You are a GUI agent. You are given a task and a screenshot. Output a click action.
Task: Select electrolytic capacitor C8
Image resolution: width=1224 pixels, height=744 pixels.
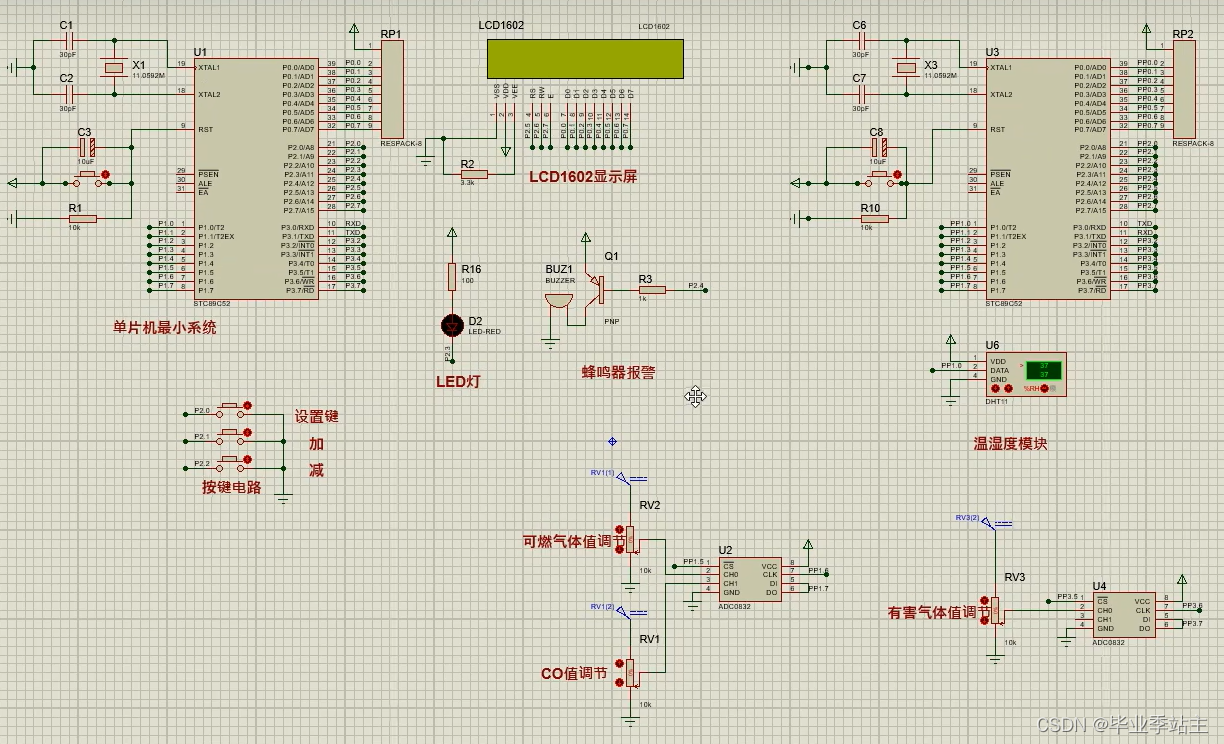pyautogui.click(x=878, y=148)
